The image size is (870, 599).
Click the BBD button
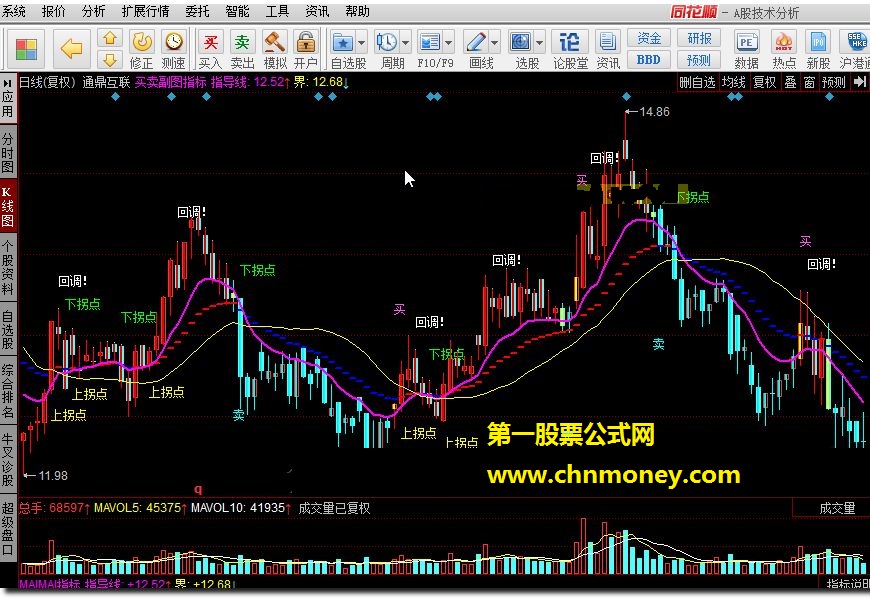point(649,59)
